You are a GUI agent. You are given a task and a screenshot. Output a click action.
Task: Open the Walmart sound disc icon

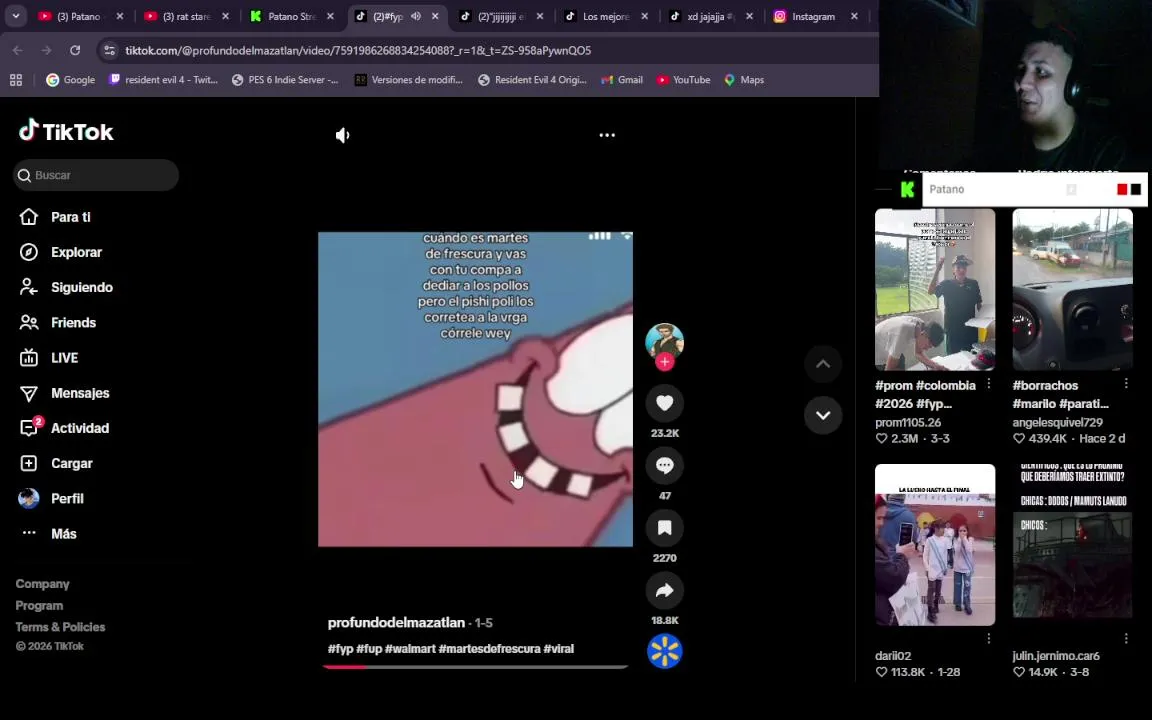[664, 651]
